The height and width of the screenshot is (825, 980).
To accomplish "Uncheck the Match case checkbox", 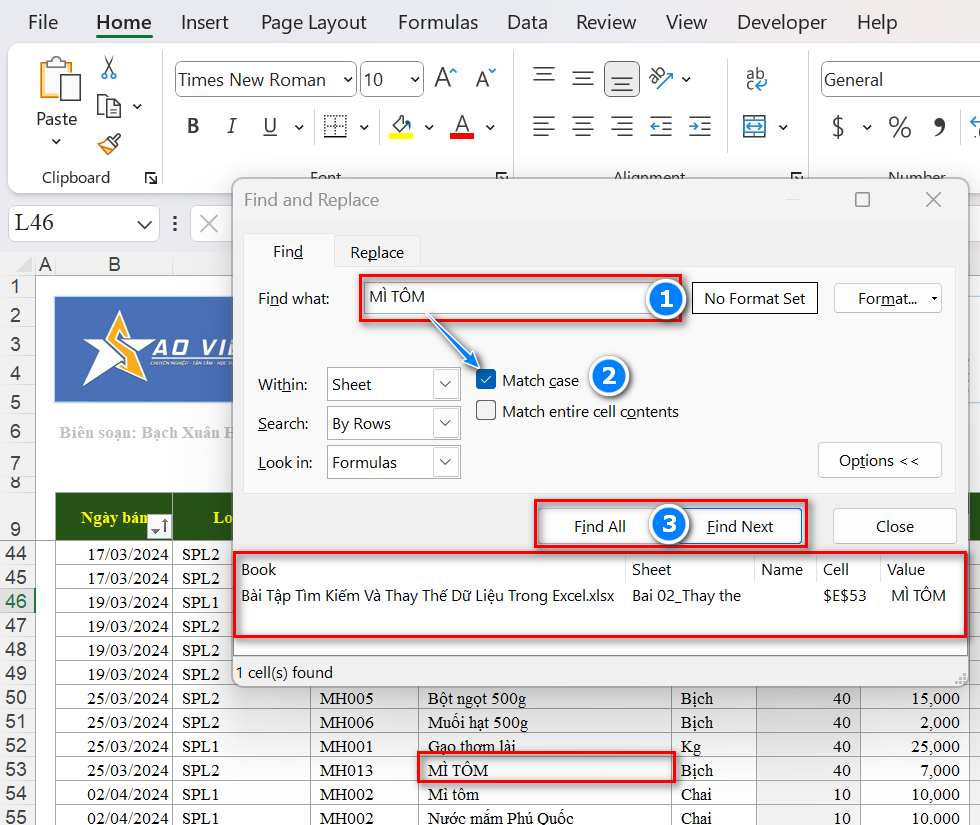I will tap(486, 380).
